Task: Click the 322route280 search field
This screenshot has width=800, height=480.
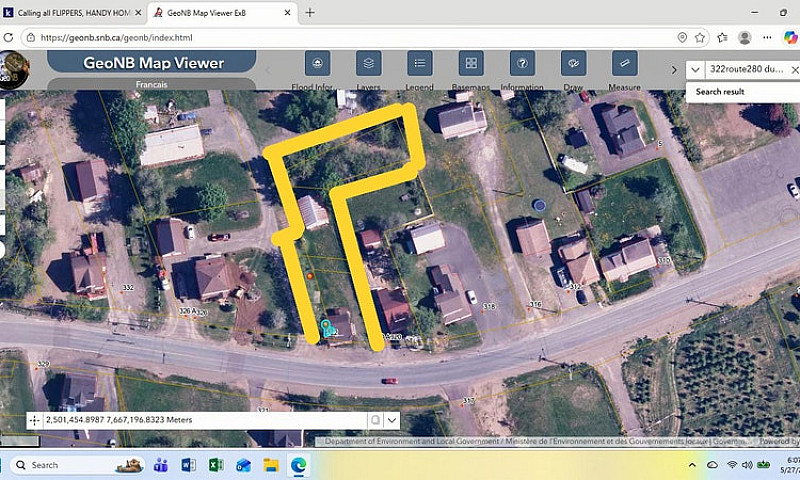Action: pos(747,69)
